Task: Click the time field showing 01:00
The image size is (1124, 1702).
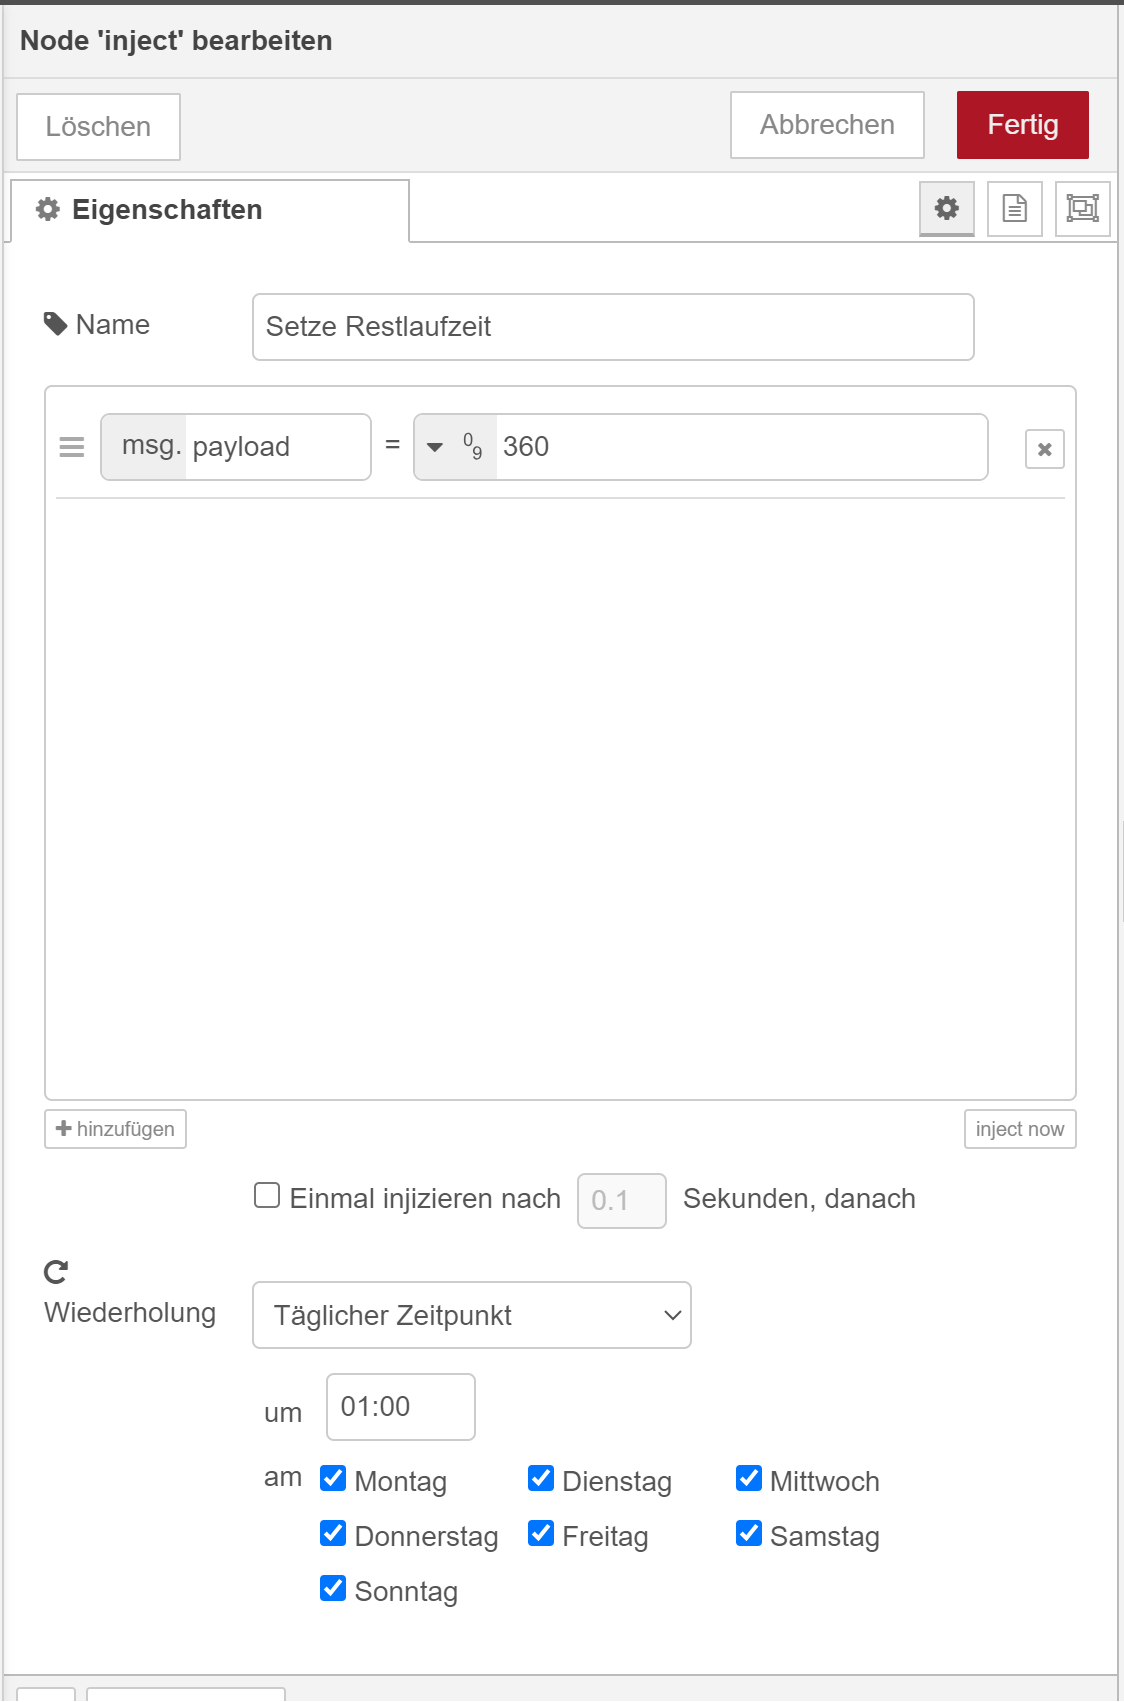Action: tap(400, 1407)
